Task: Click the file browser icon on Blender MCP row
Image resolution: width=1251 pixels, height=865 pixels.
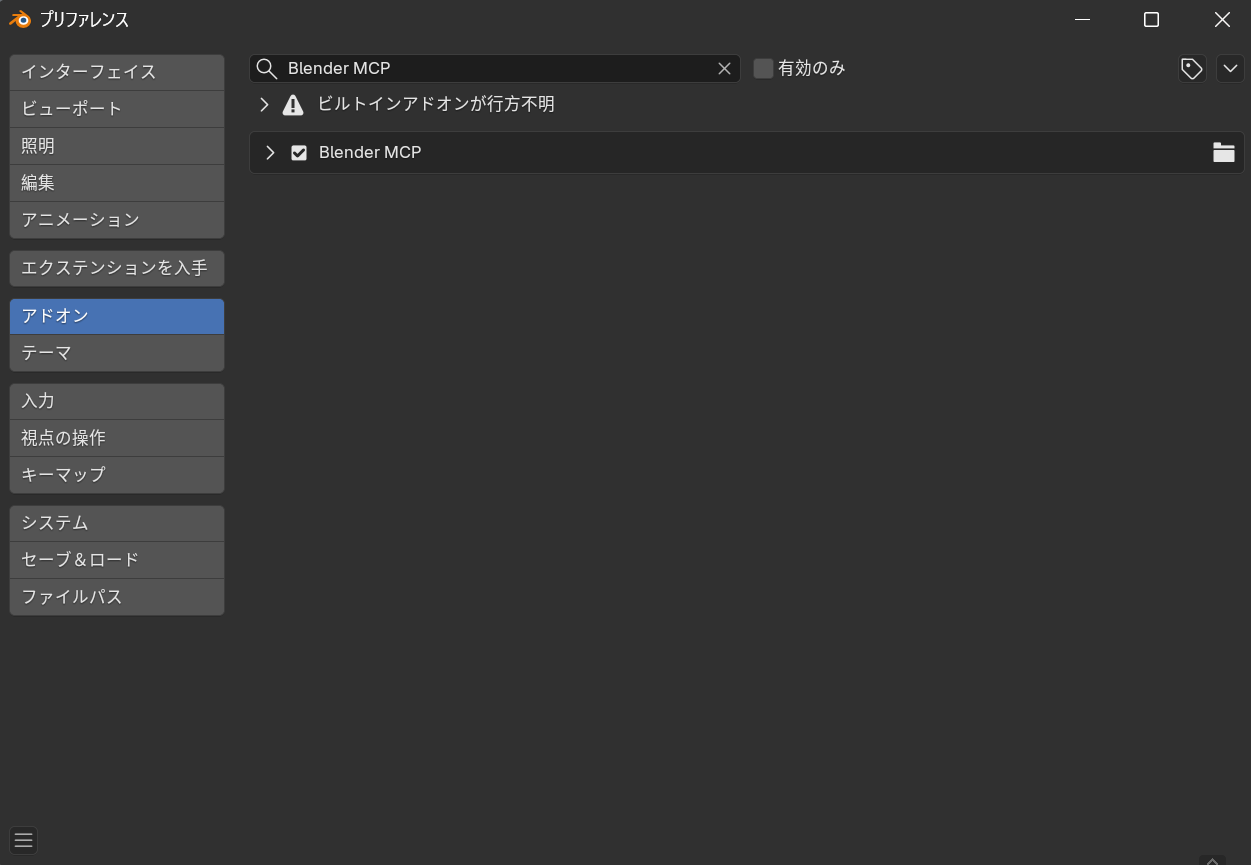Action: 1223,152
